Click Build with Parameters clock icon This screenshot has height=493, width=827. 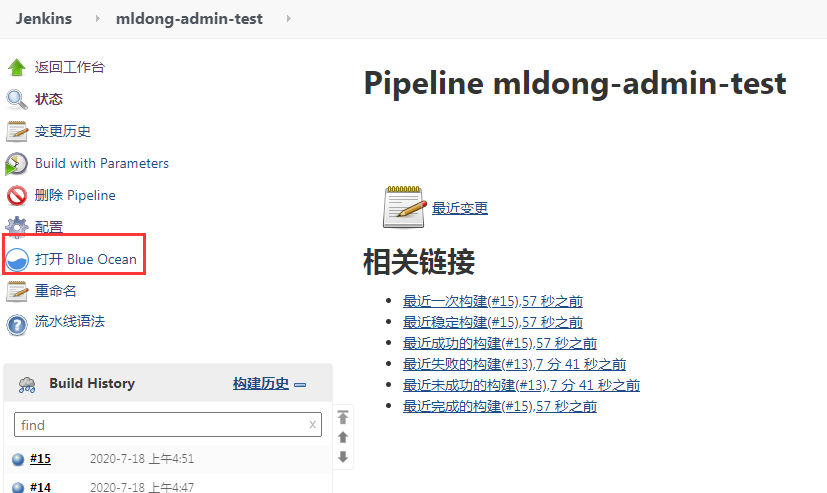(x=17, y=163)
